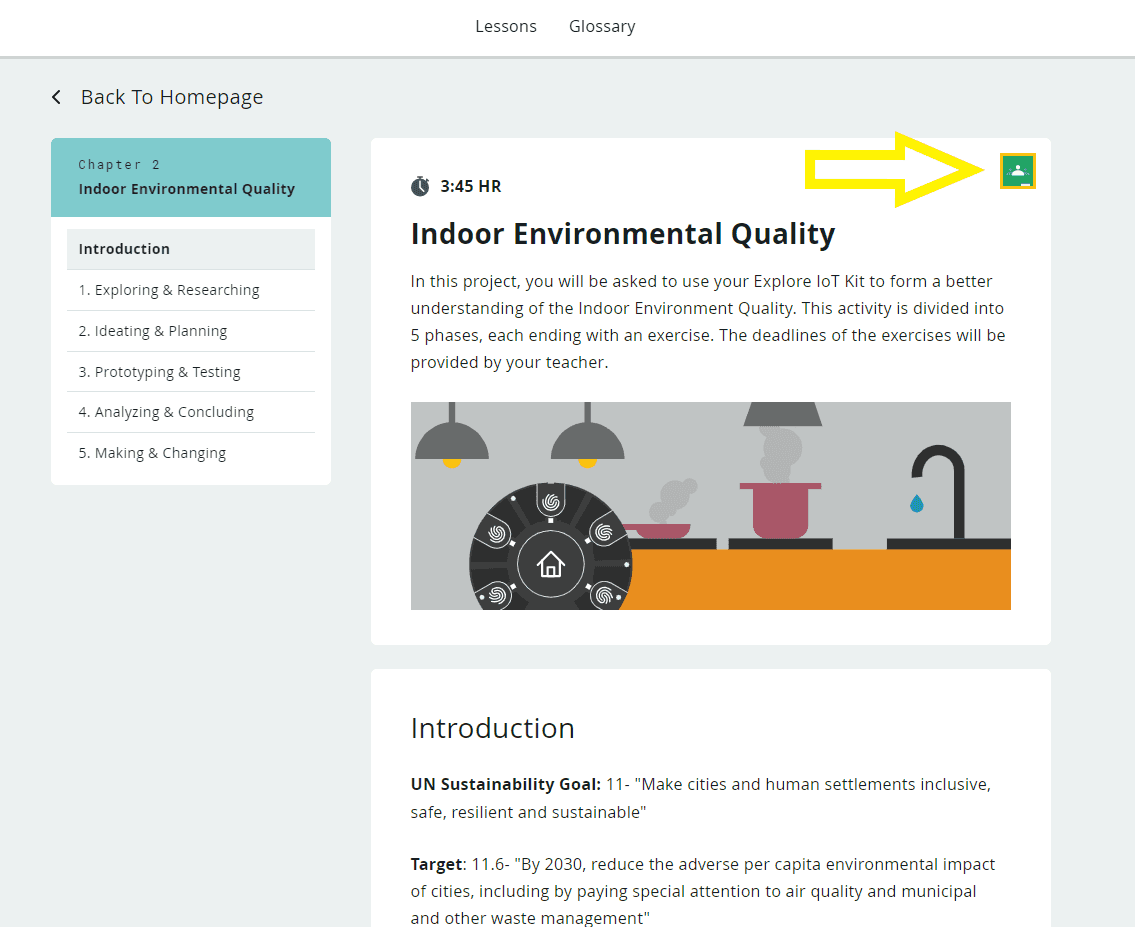Screen dimensions: 1135x927
Task: Navigate to 2. Ideating & Planning
Action: point(153,331)
